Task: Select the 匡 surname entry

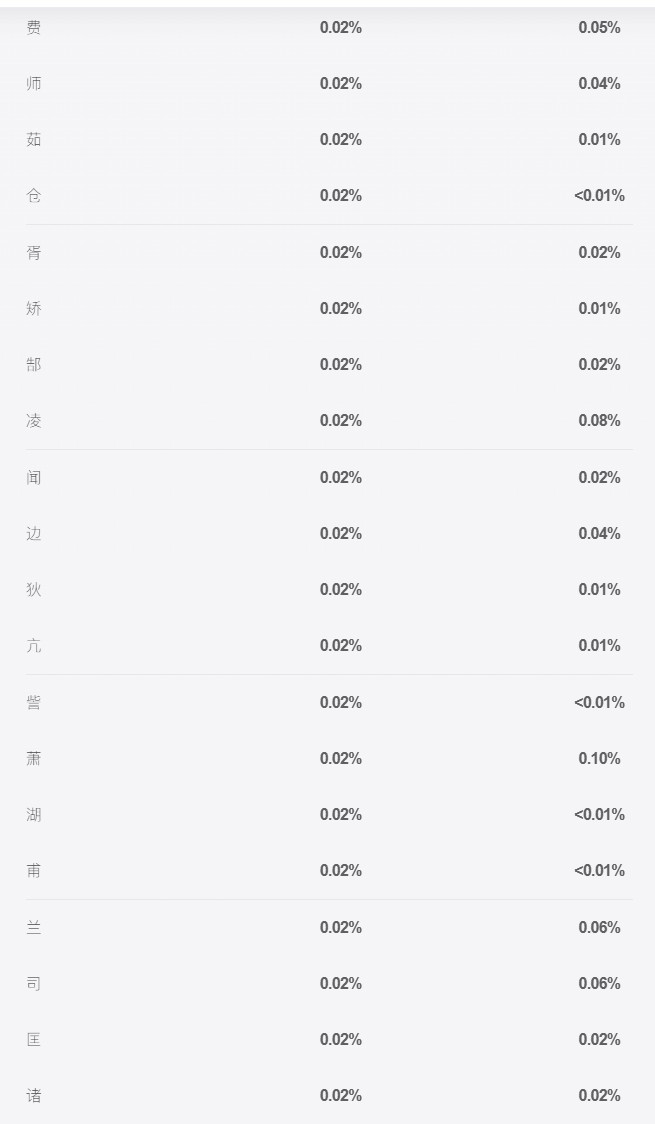Action: (34, 1039)
